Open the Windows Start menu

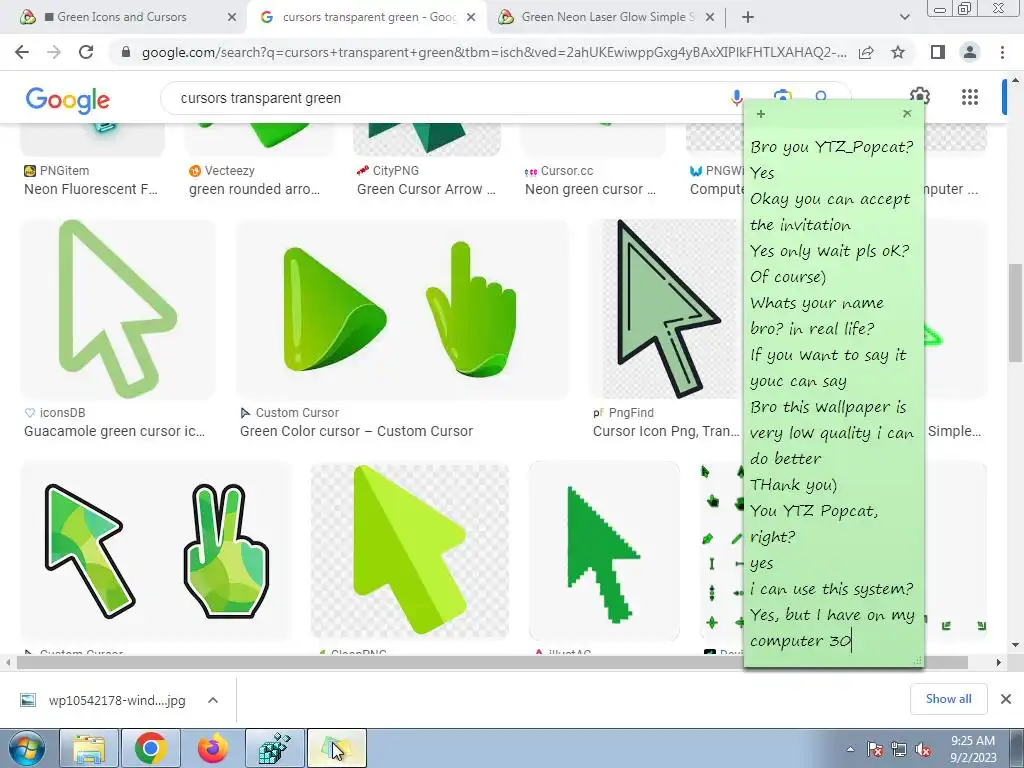[x=26, y=748]
